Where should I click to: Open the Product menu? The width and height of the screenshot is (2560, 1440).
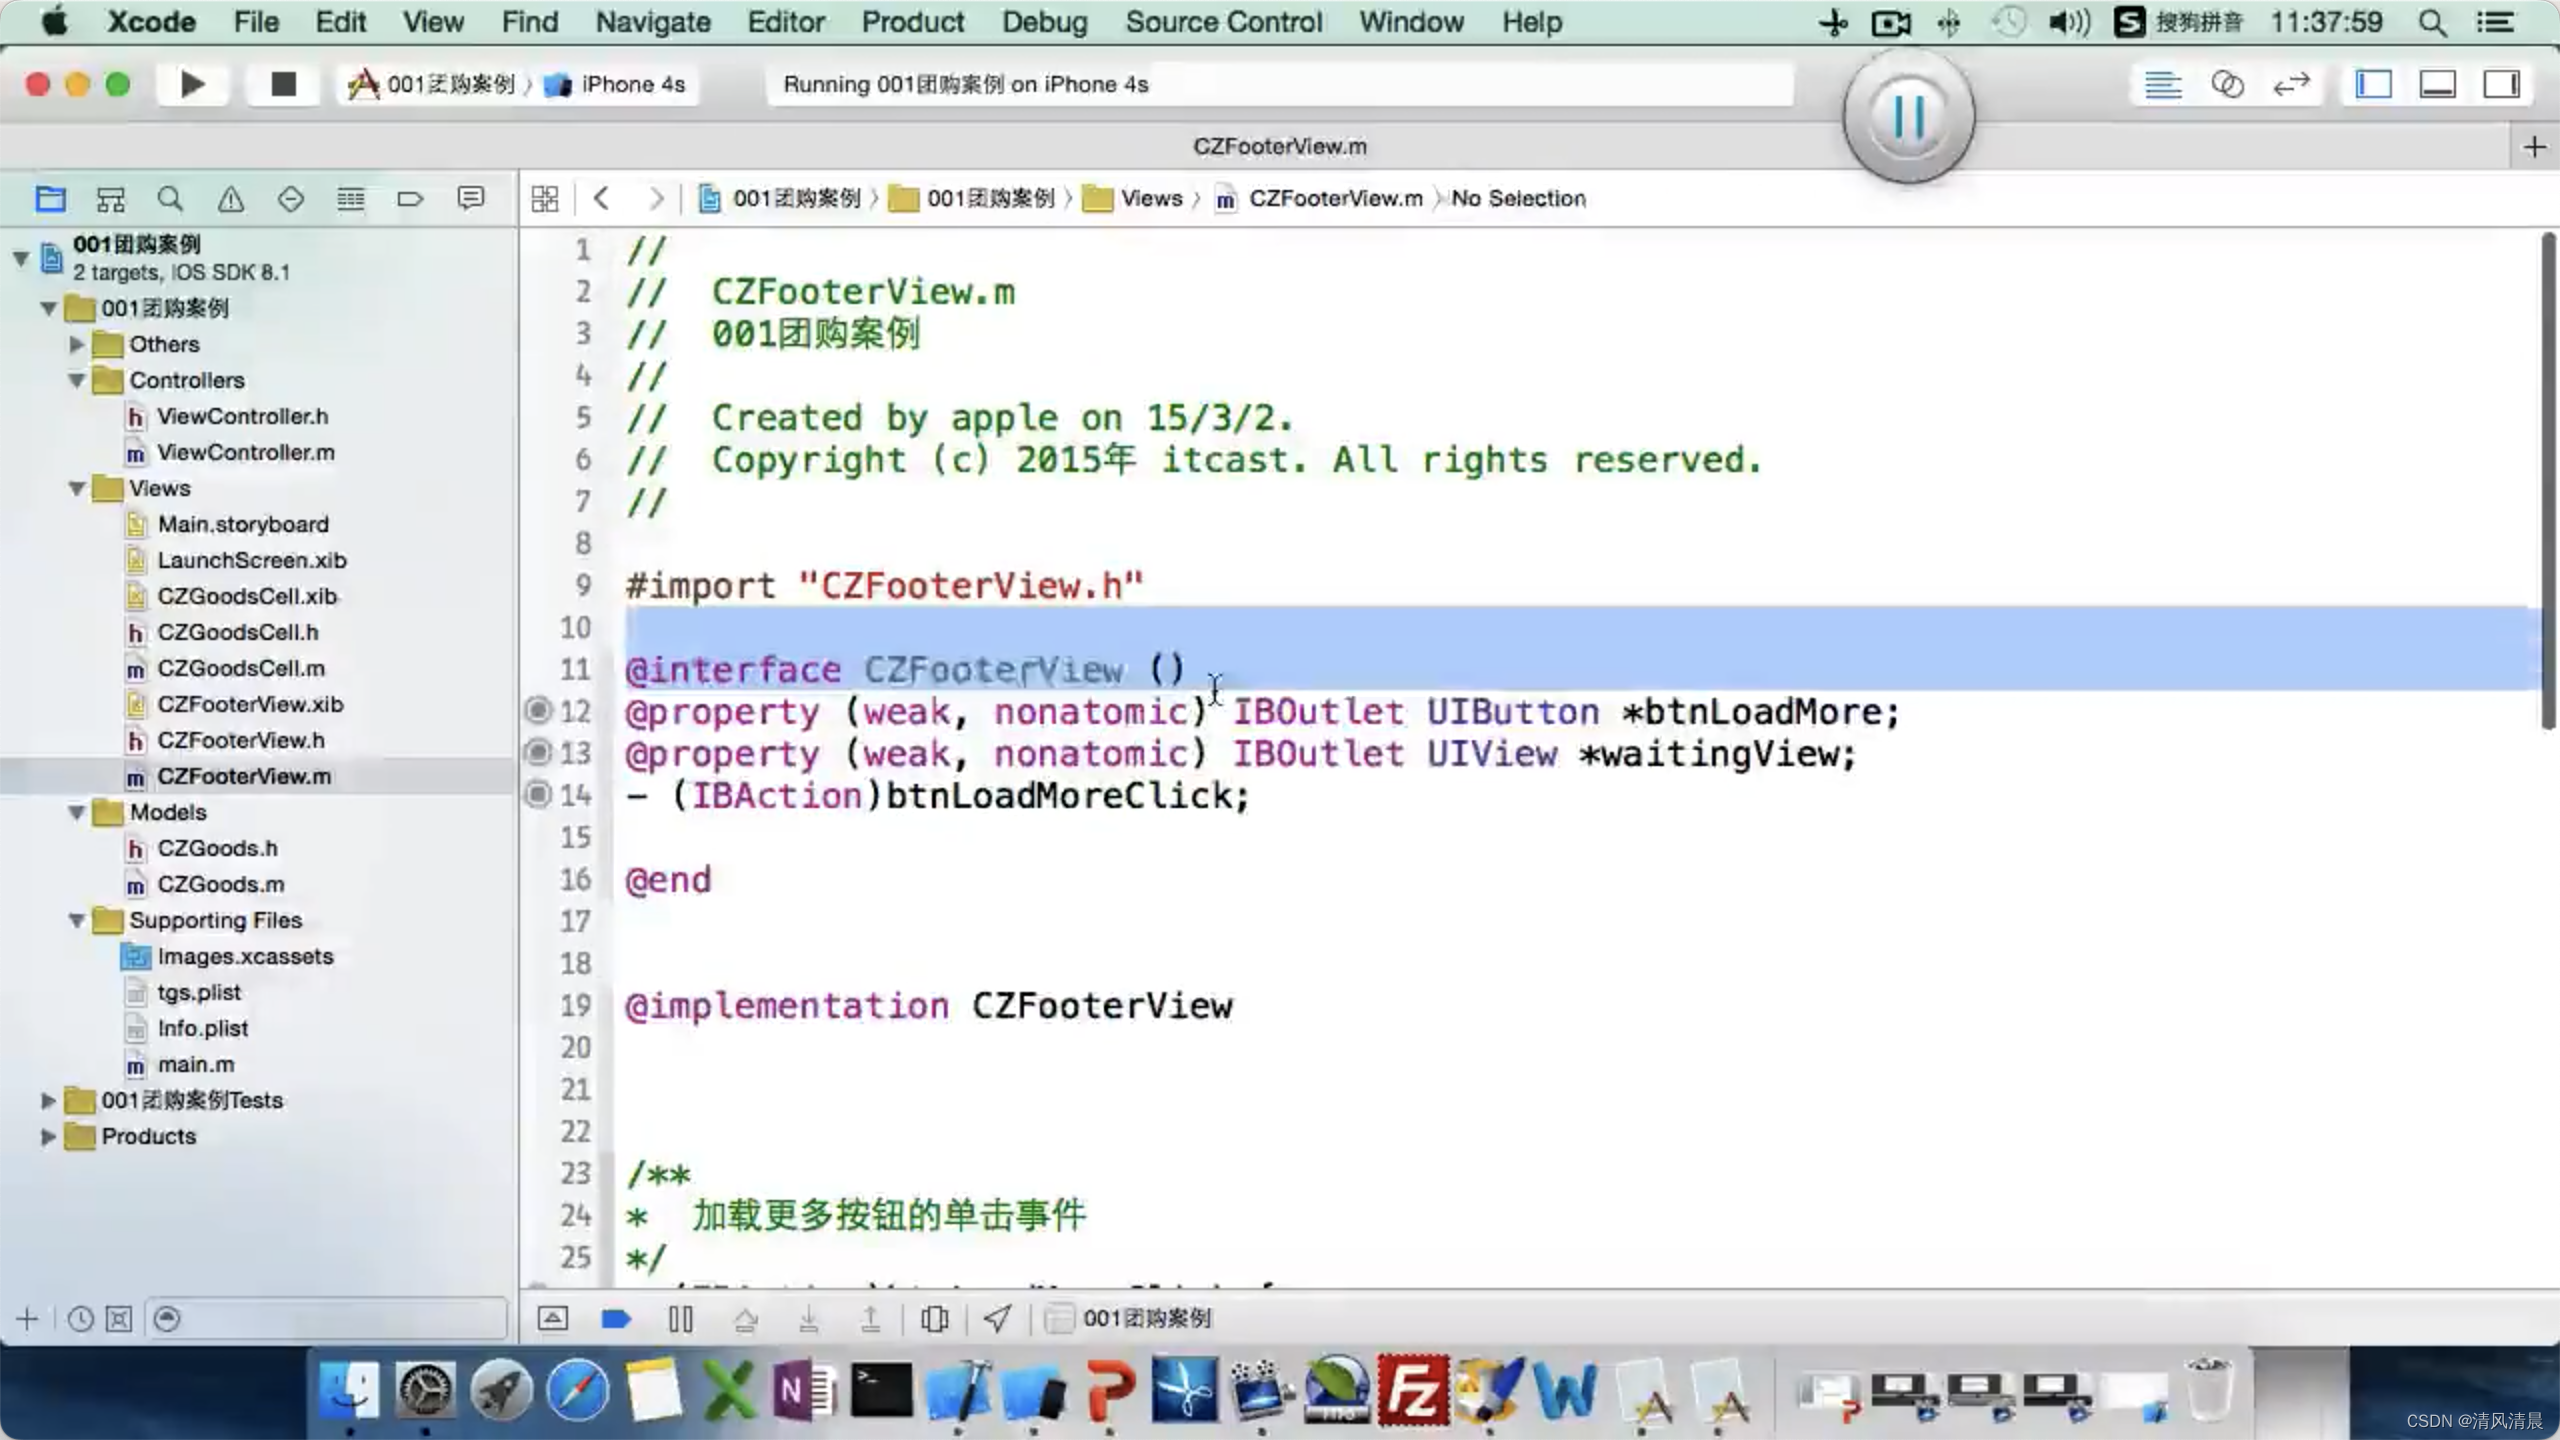coord(913,22)
